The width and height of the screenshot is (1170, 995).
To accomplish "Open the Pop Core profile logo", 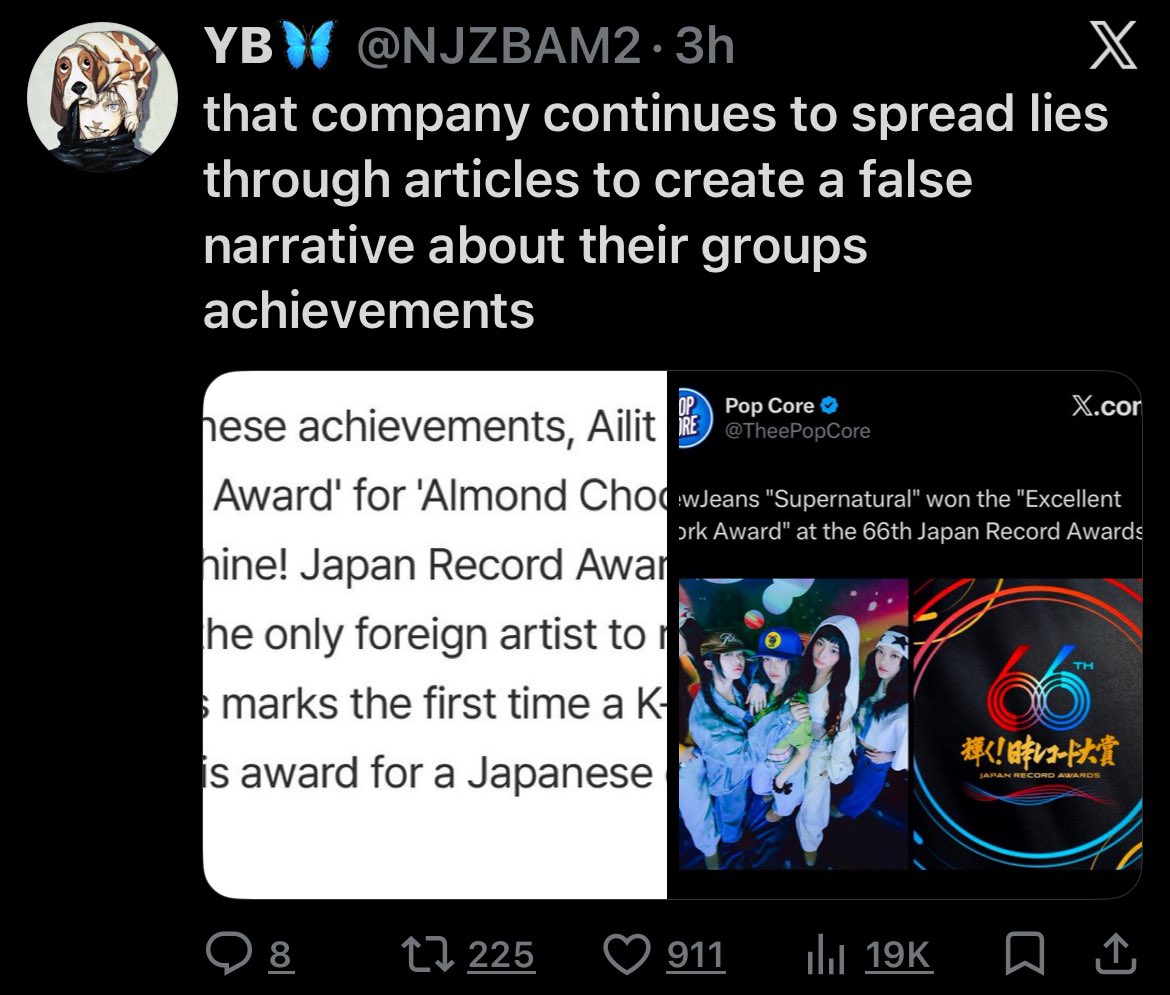I will (695, 419).
